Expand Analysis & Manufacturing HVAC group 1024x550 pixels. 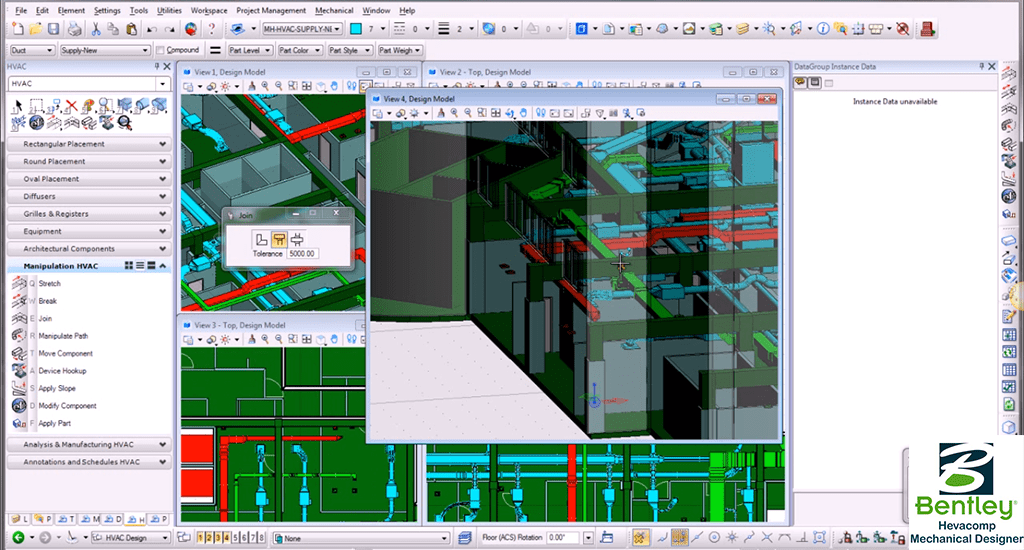(x=89, y=444)
